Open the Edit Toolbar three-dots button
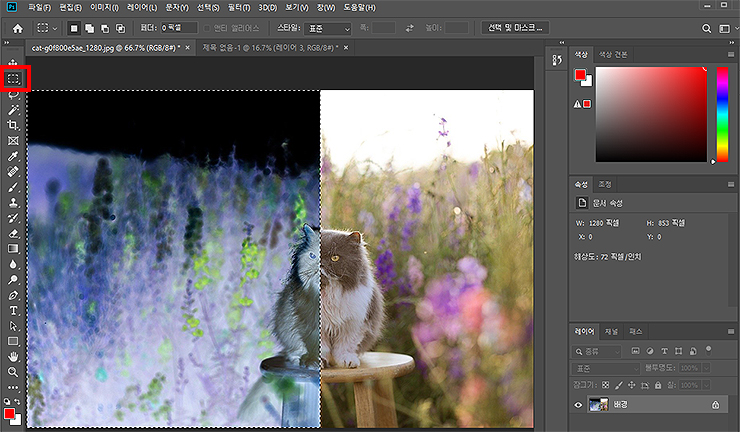 (13, 387)
